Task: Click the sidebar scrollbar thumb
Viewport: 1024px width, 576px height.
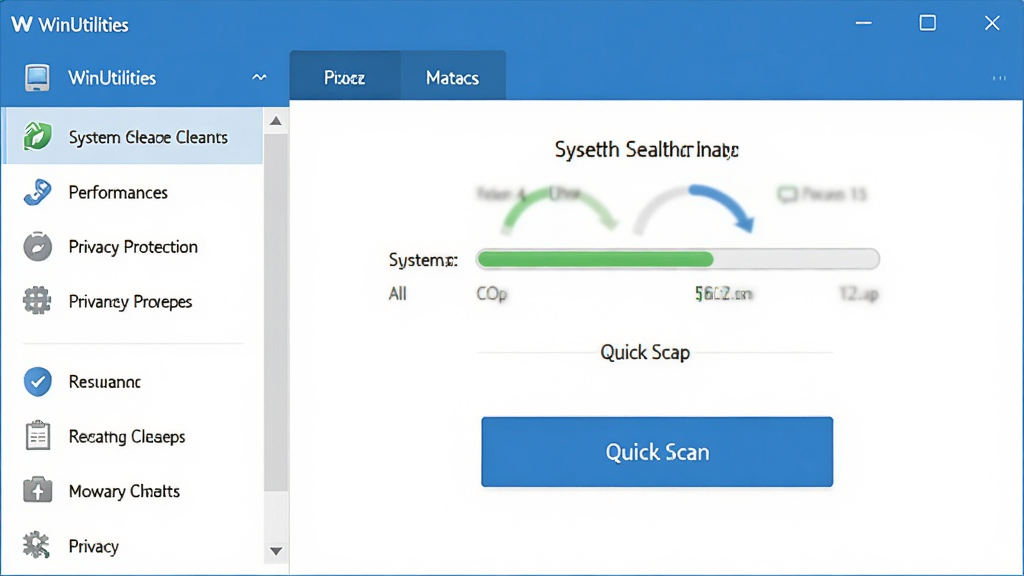Action: (276, 312)
